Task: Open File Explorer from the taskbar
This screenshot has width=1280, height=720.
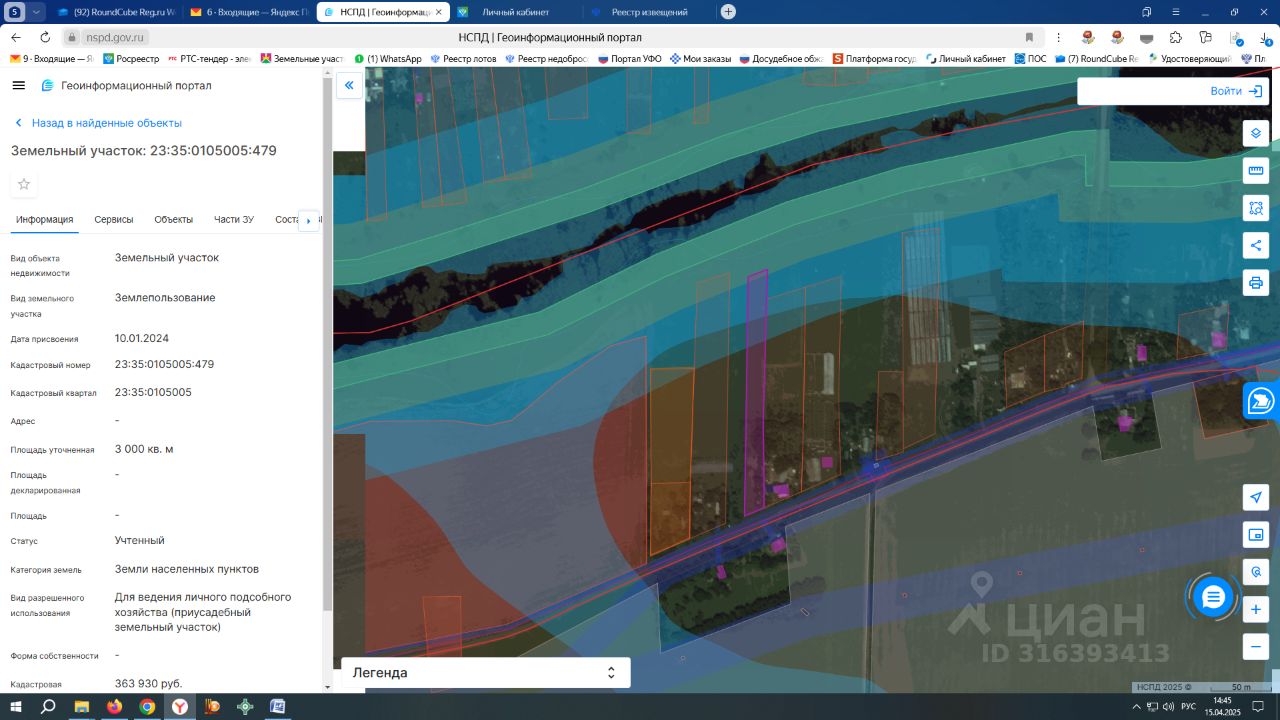Action: (x=81, y=706)
